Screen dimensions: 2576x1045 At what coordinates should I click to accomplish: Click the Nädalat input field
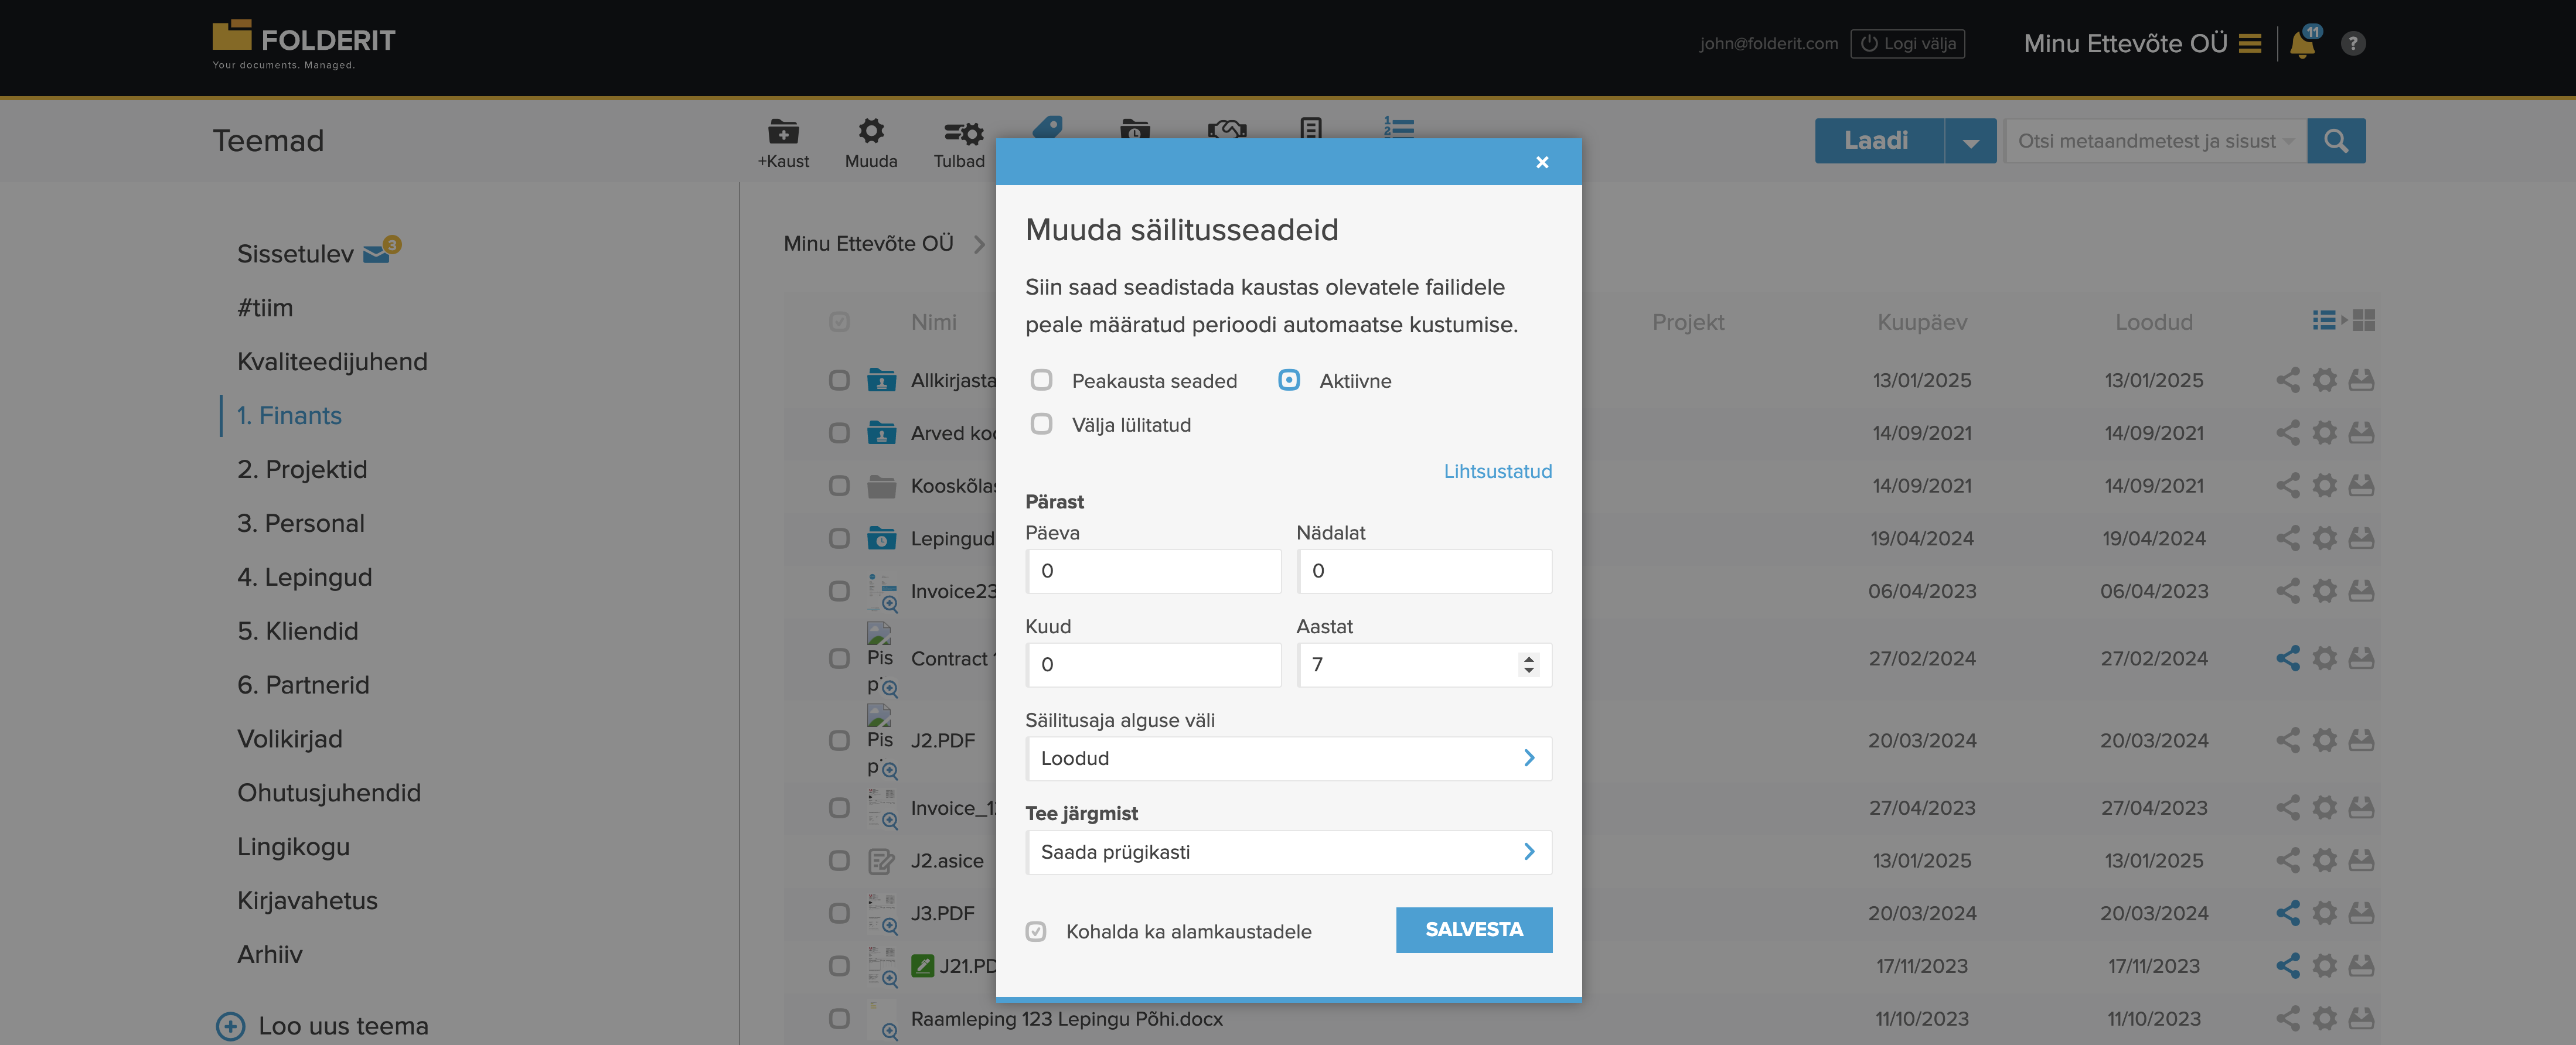click(1424, 571)
